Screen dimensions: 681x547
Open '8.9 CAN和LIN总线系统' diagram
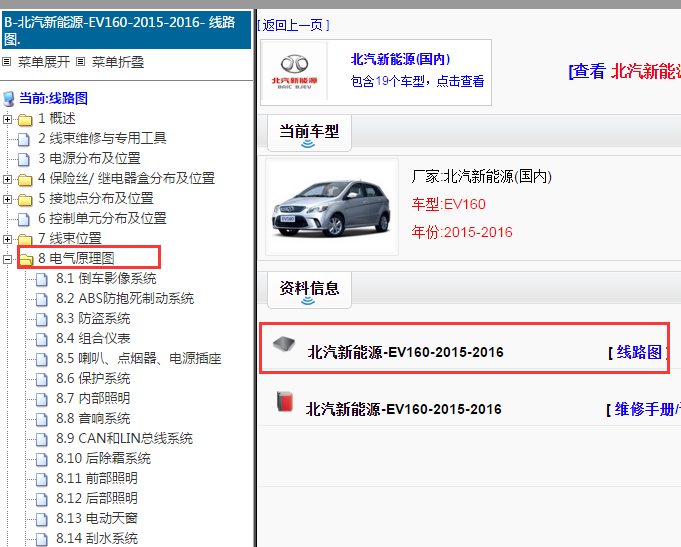(125, 438)
